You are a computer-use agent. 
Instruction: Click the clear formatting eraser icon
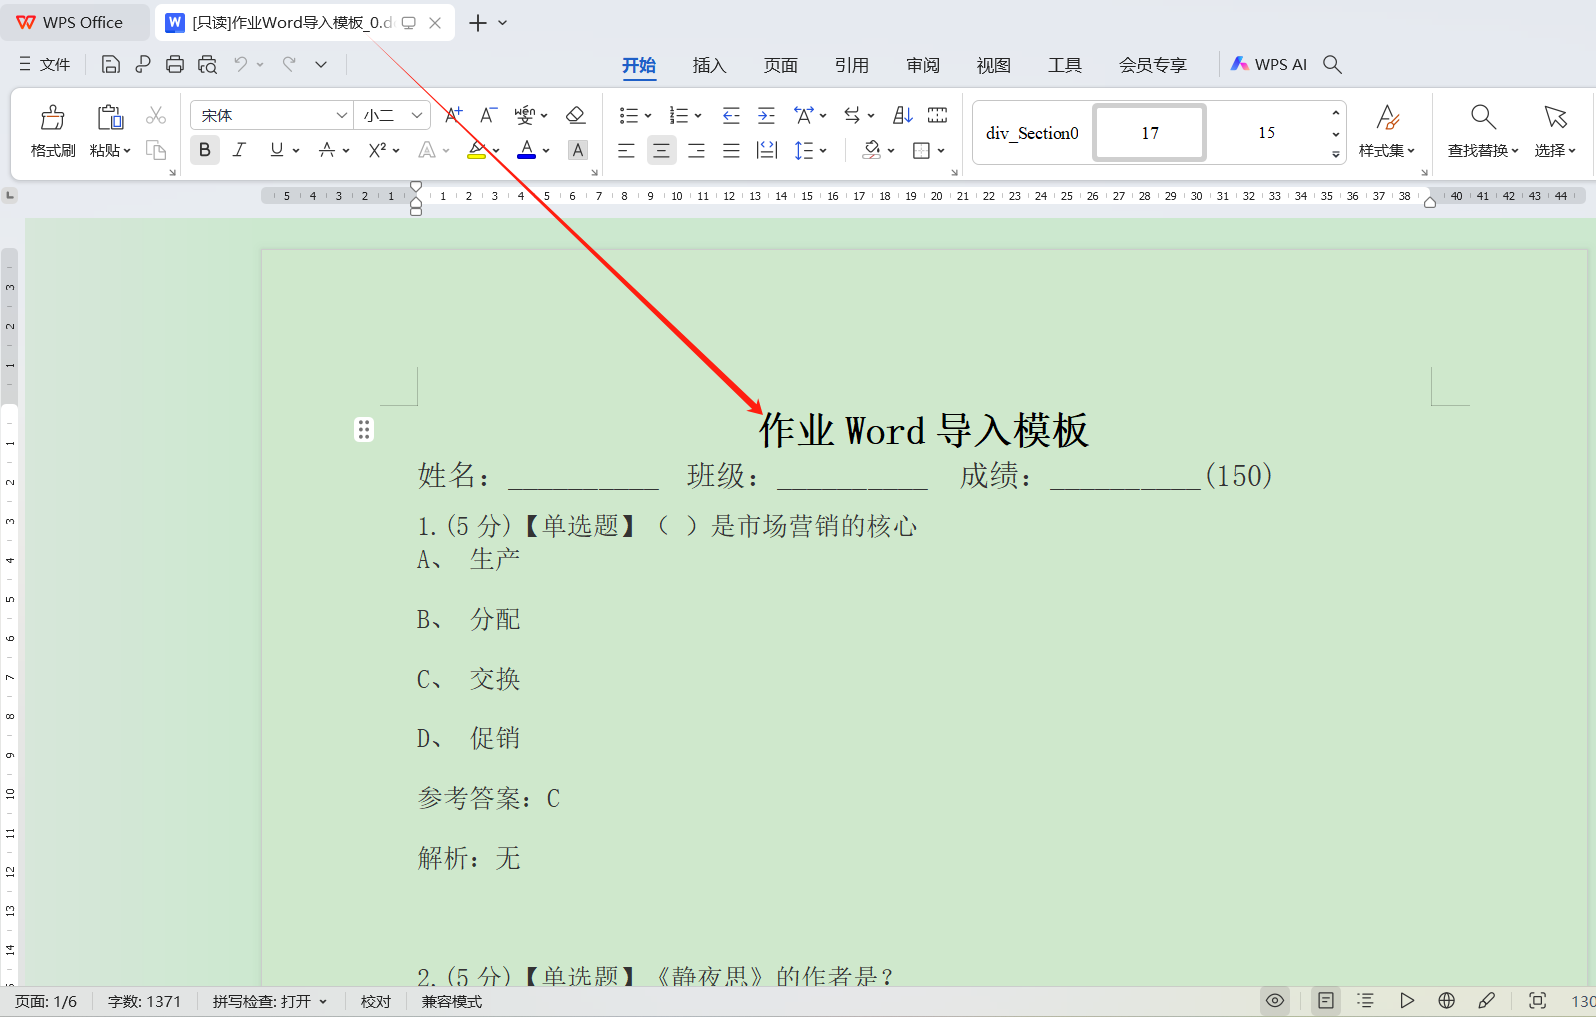(x=575, y=116)
